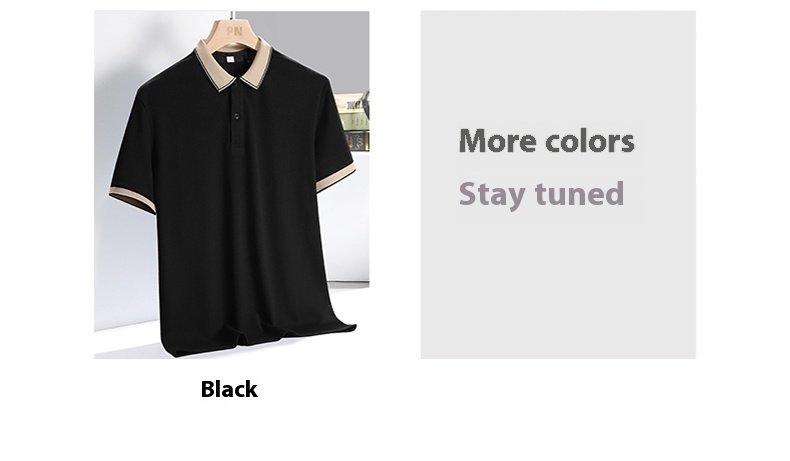Click the gray wall behind the hanger
The width and height of the screenshot is (790, 461).
[307, 40]
